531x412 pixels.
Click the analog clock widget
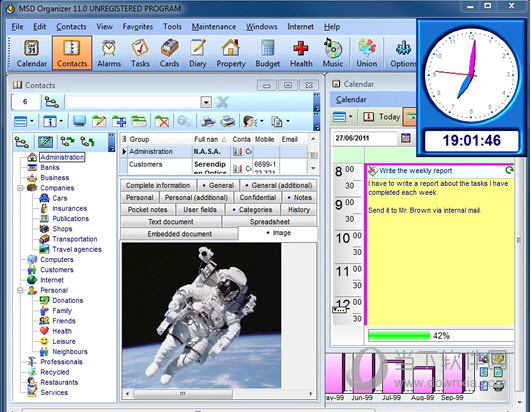(x=471, y=75)
